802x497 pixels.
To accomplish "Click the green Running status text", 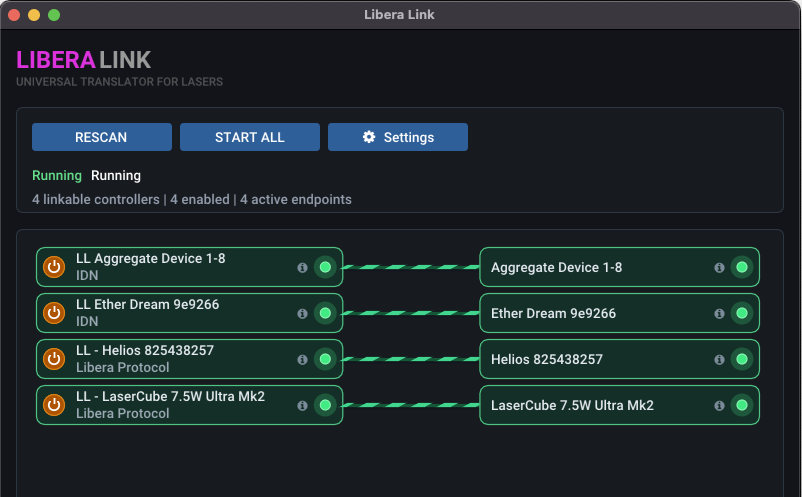I will (57, 175).
